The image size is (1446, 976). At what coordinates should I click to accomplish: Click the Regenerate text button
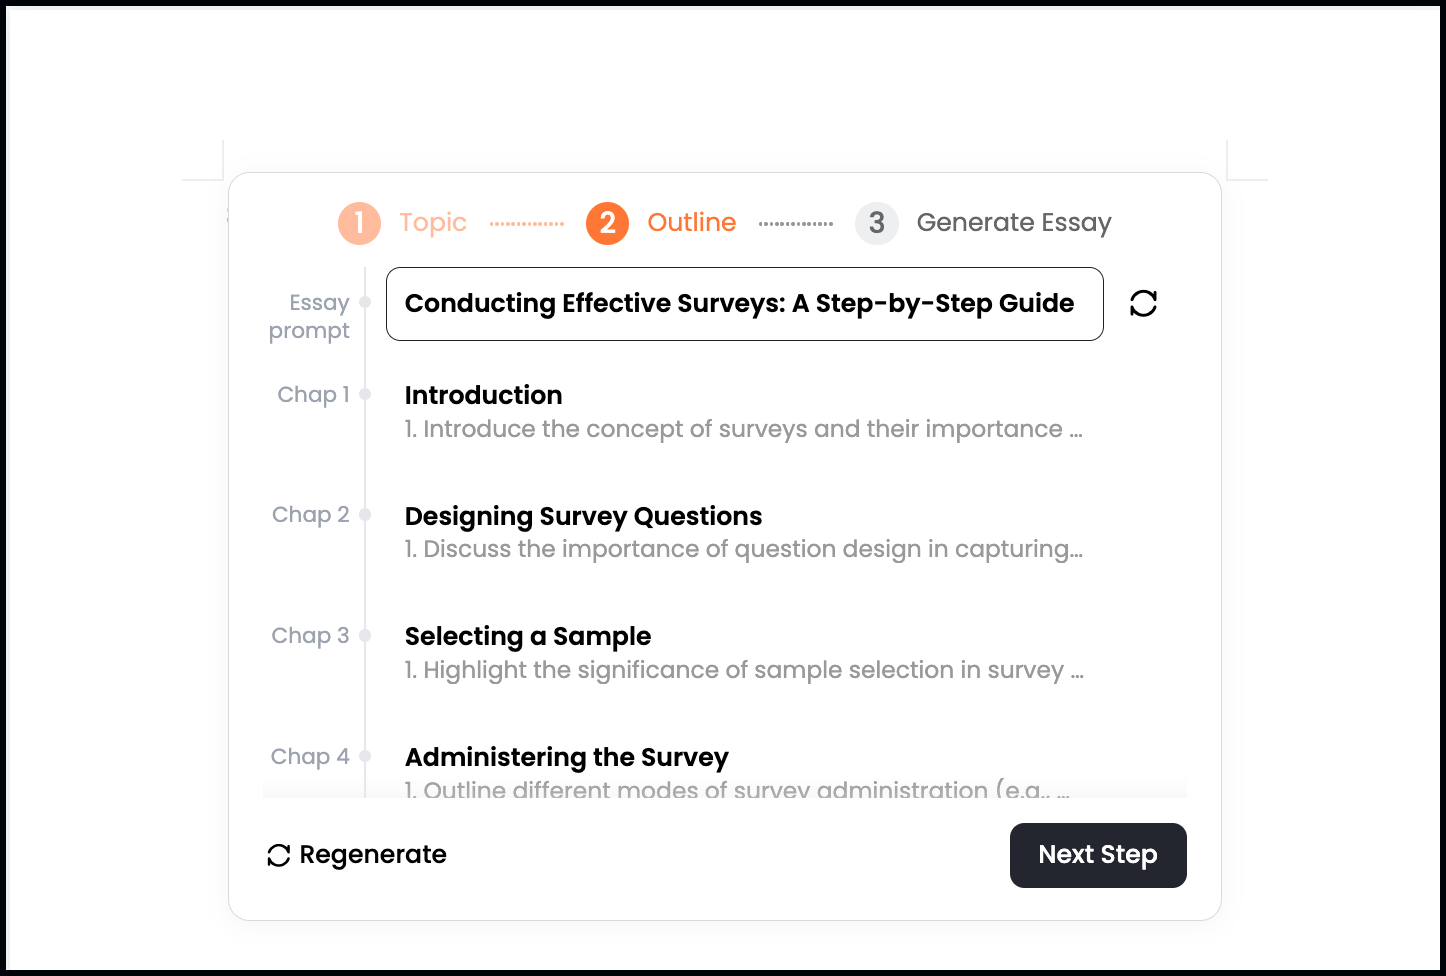click(373, 855)
